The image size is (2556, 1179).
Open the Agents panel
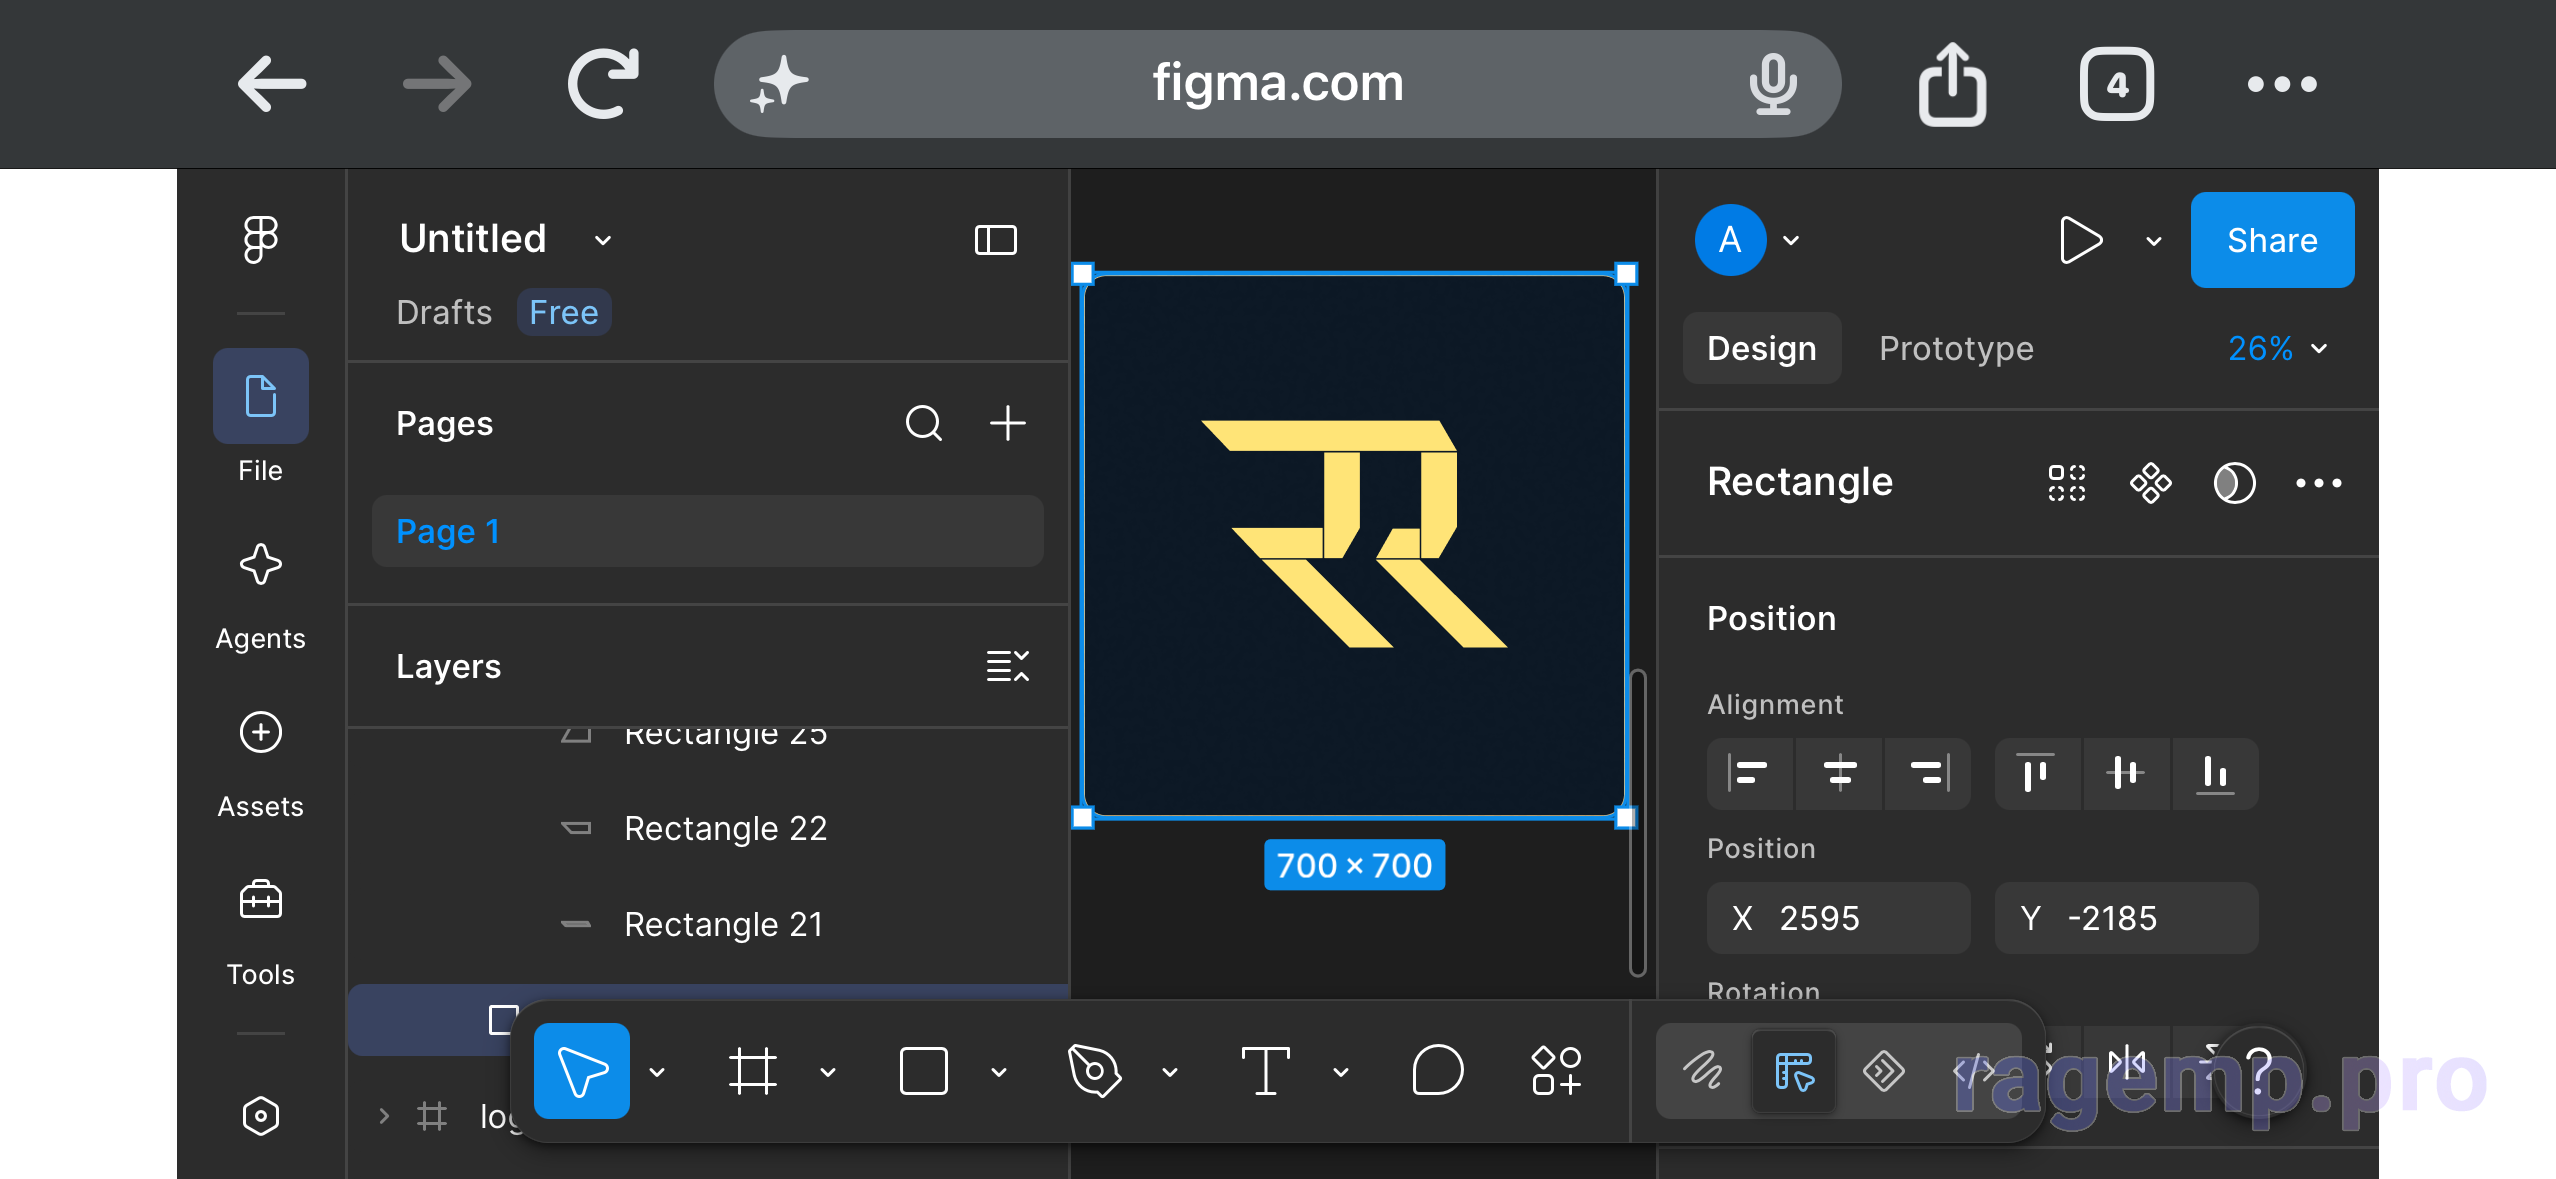click(260, 565)
